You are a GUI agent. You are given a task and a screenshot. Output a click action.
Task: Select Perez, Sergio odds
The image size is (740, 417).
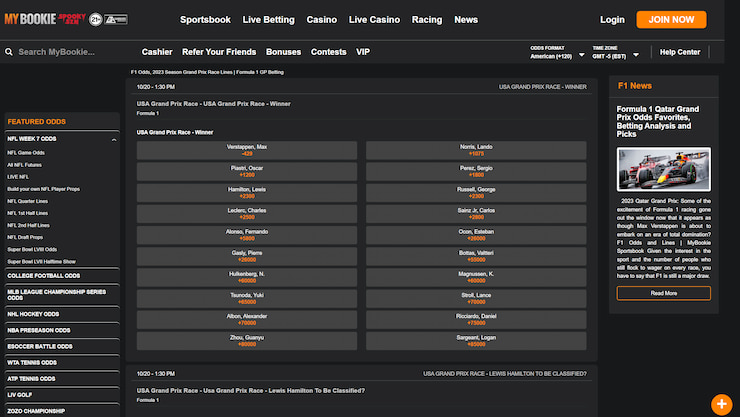(x=476, y=171)
